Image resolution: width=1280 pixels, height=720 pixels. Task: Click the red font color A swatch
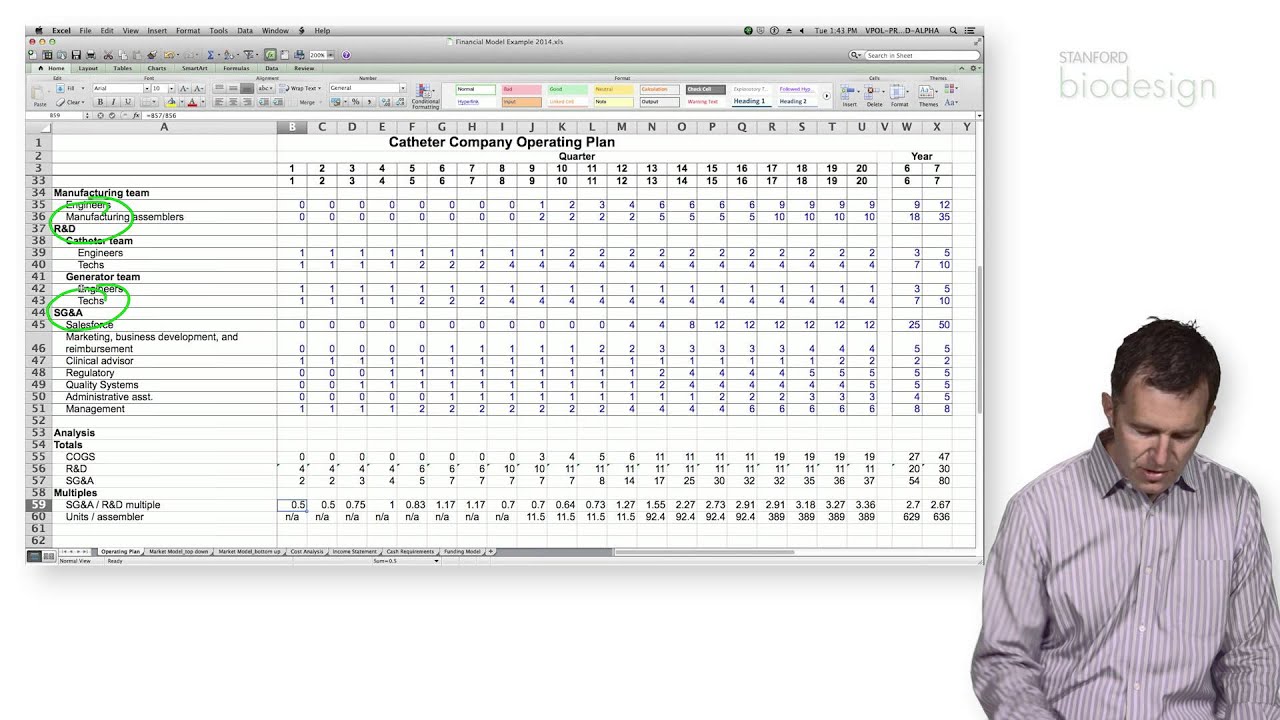click(192, 102)
